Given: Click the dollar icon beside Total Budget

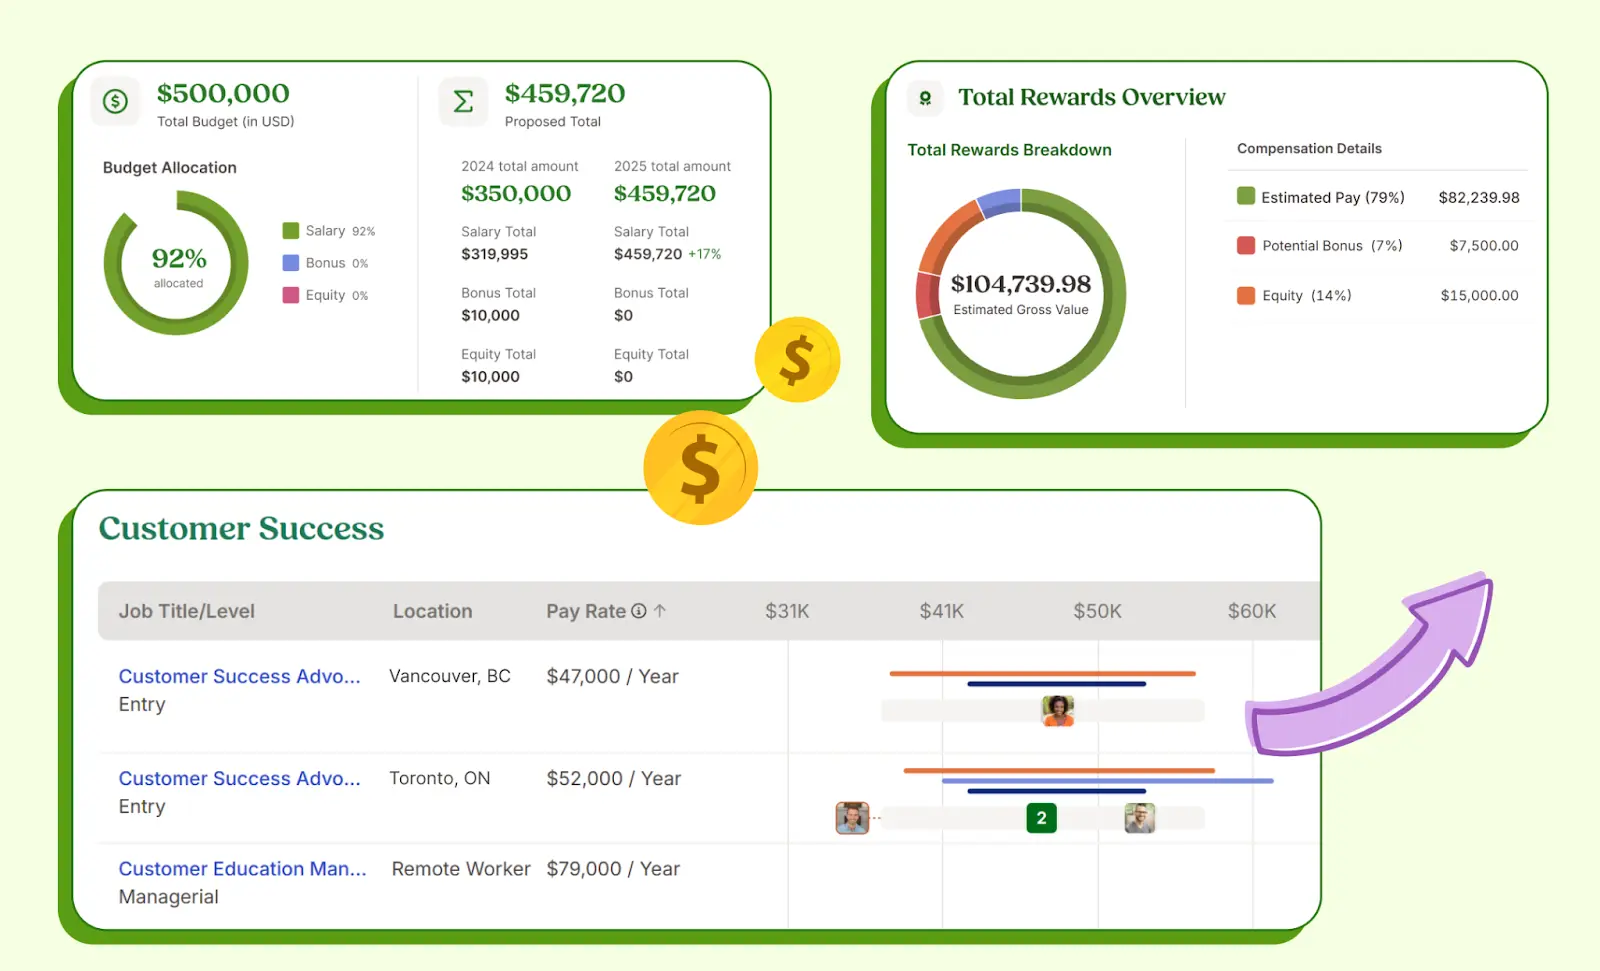Looking at the screenshot, I should pos(116,101).
